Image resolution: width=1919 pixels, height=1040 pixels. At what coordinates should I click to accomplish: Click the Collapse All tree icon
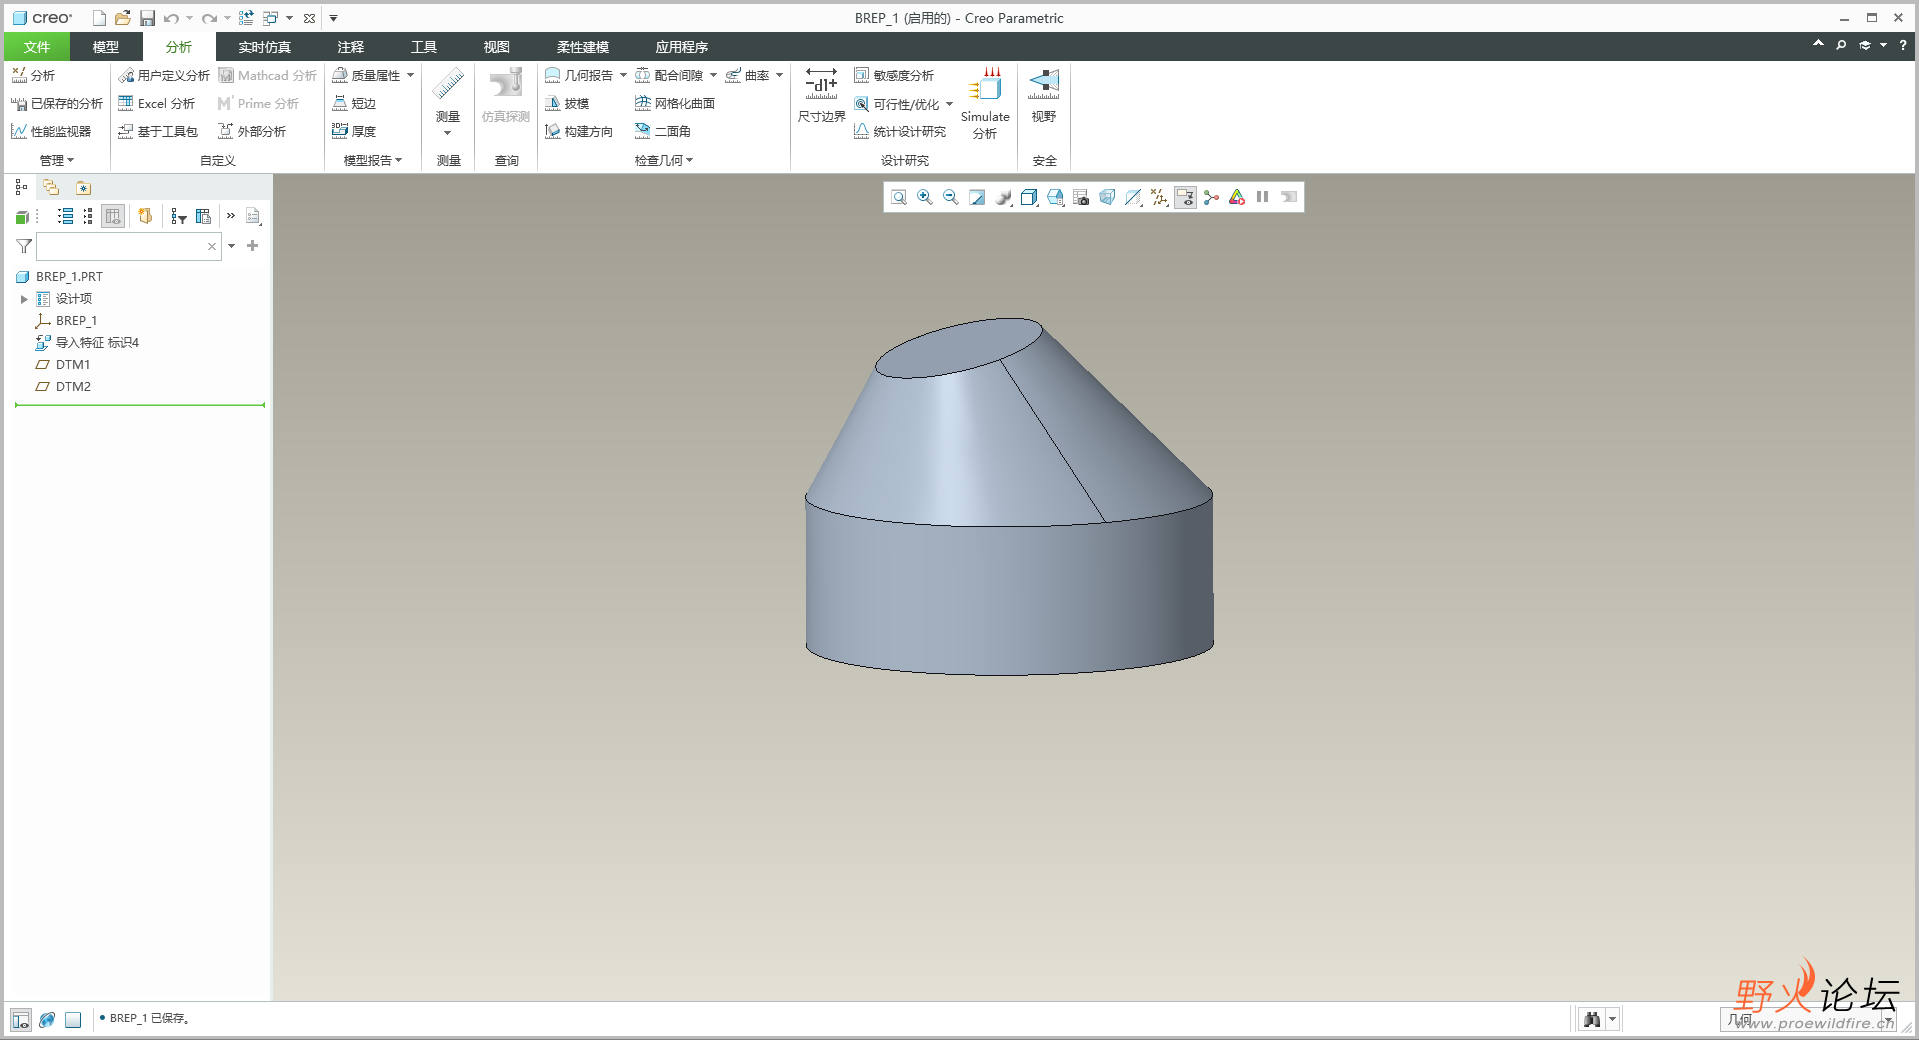click(x=88, y=216)
